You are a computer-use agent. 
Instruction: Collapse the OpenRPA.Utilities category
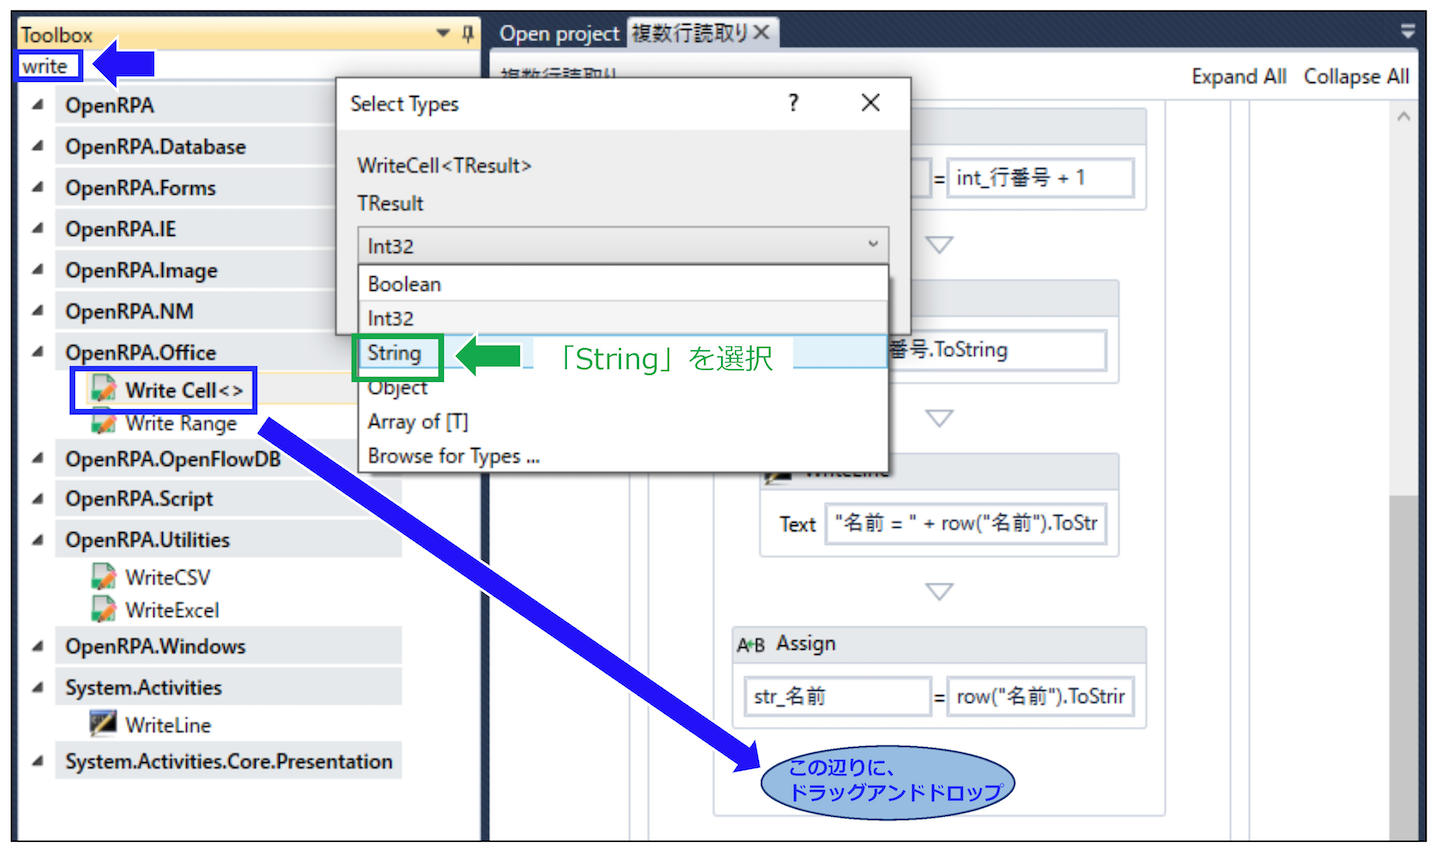[37, 540]
